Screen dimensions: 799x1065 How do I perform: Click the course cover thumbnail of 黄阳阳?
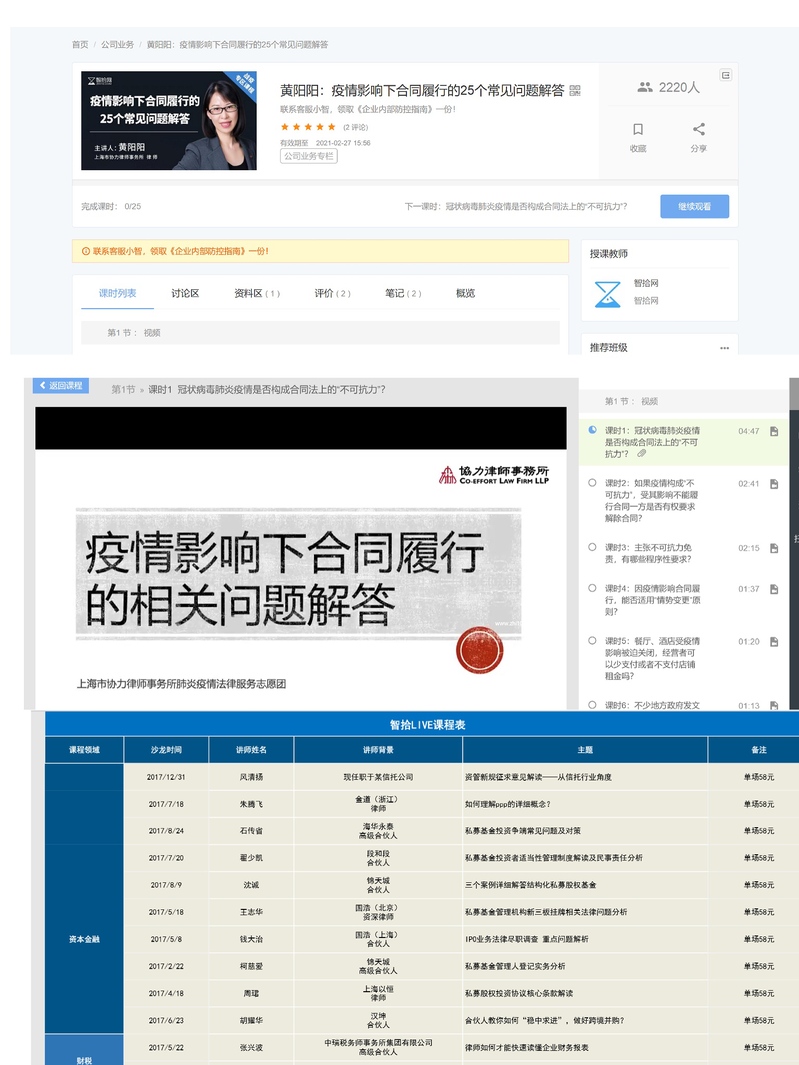pyautogui.click(x=168, y=120)
